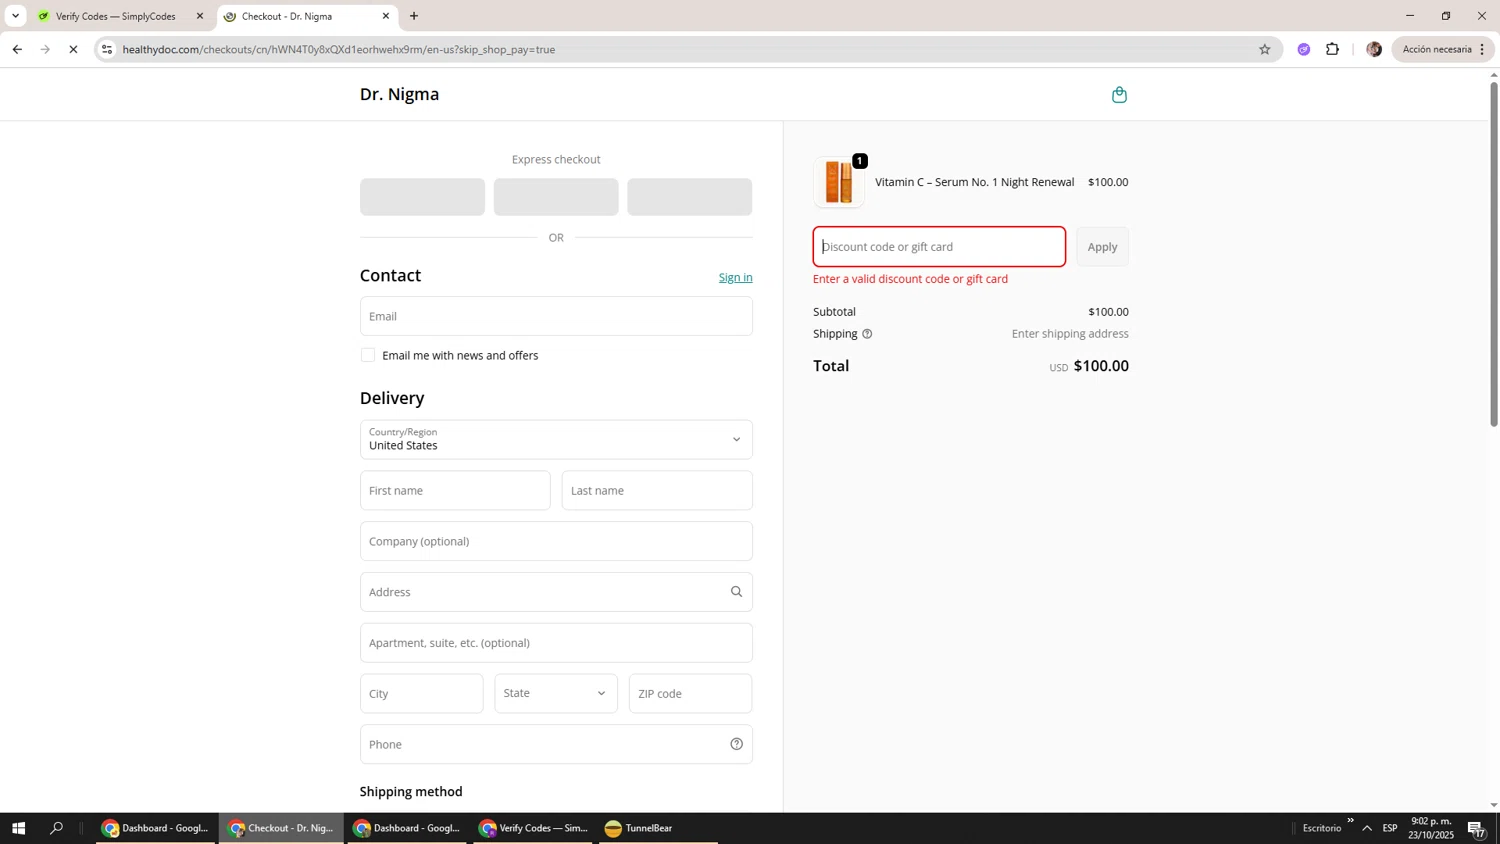1500x844 pixels.
Task: Open the tab search dropdown arrow
Action: pyautogui.click(x=15, y=16)
